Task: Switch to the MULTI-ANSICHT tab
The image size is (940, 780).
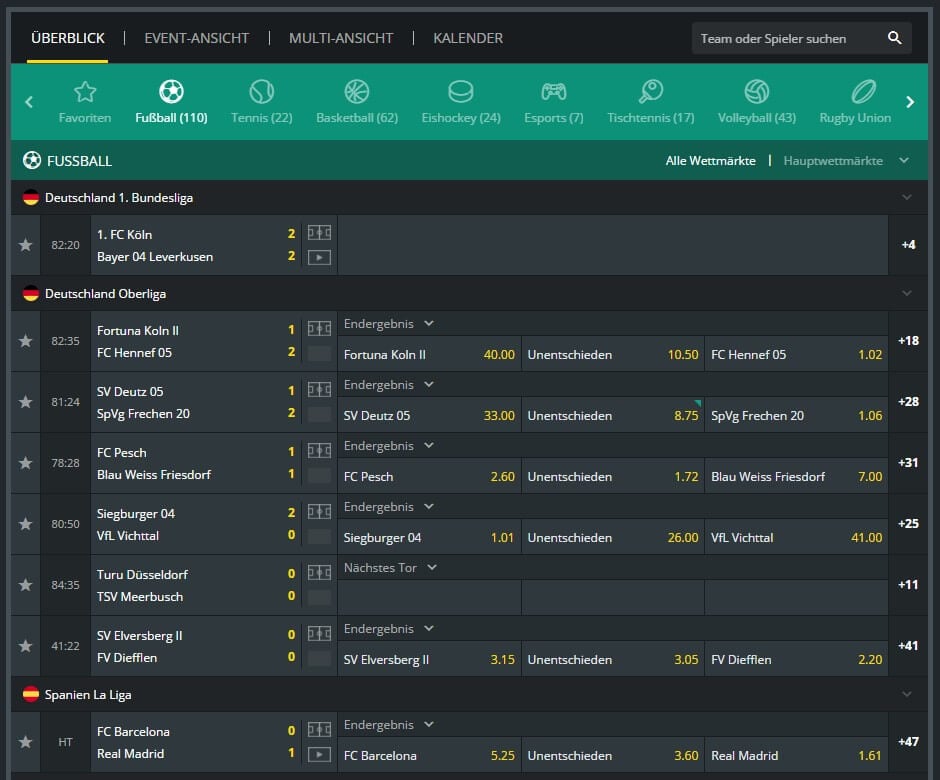Action: (x=341, y=38)
